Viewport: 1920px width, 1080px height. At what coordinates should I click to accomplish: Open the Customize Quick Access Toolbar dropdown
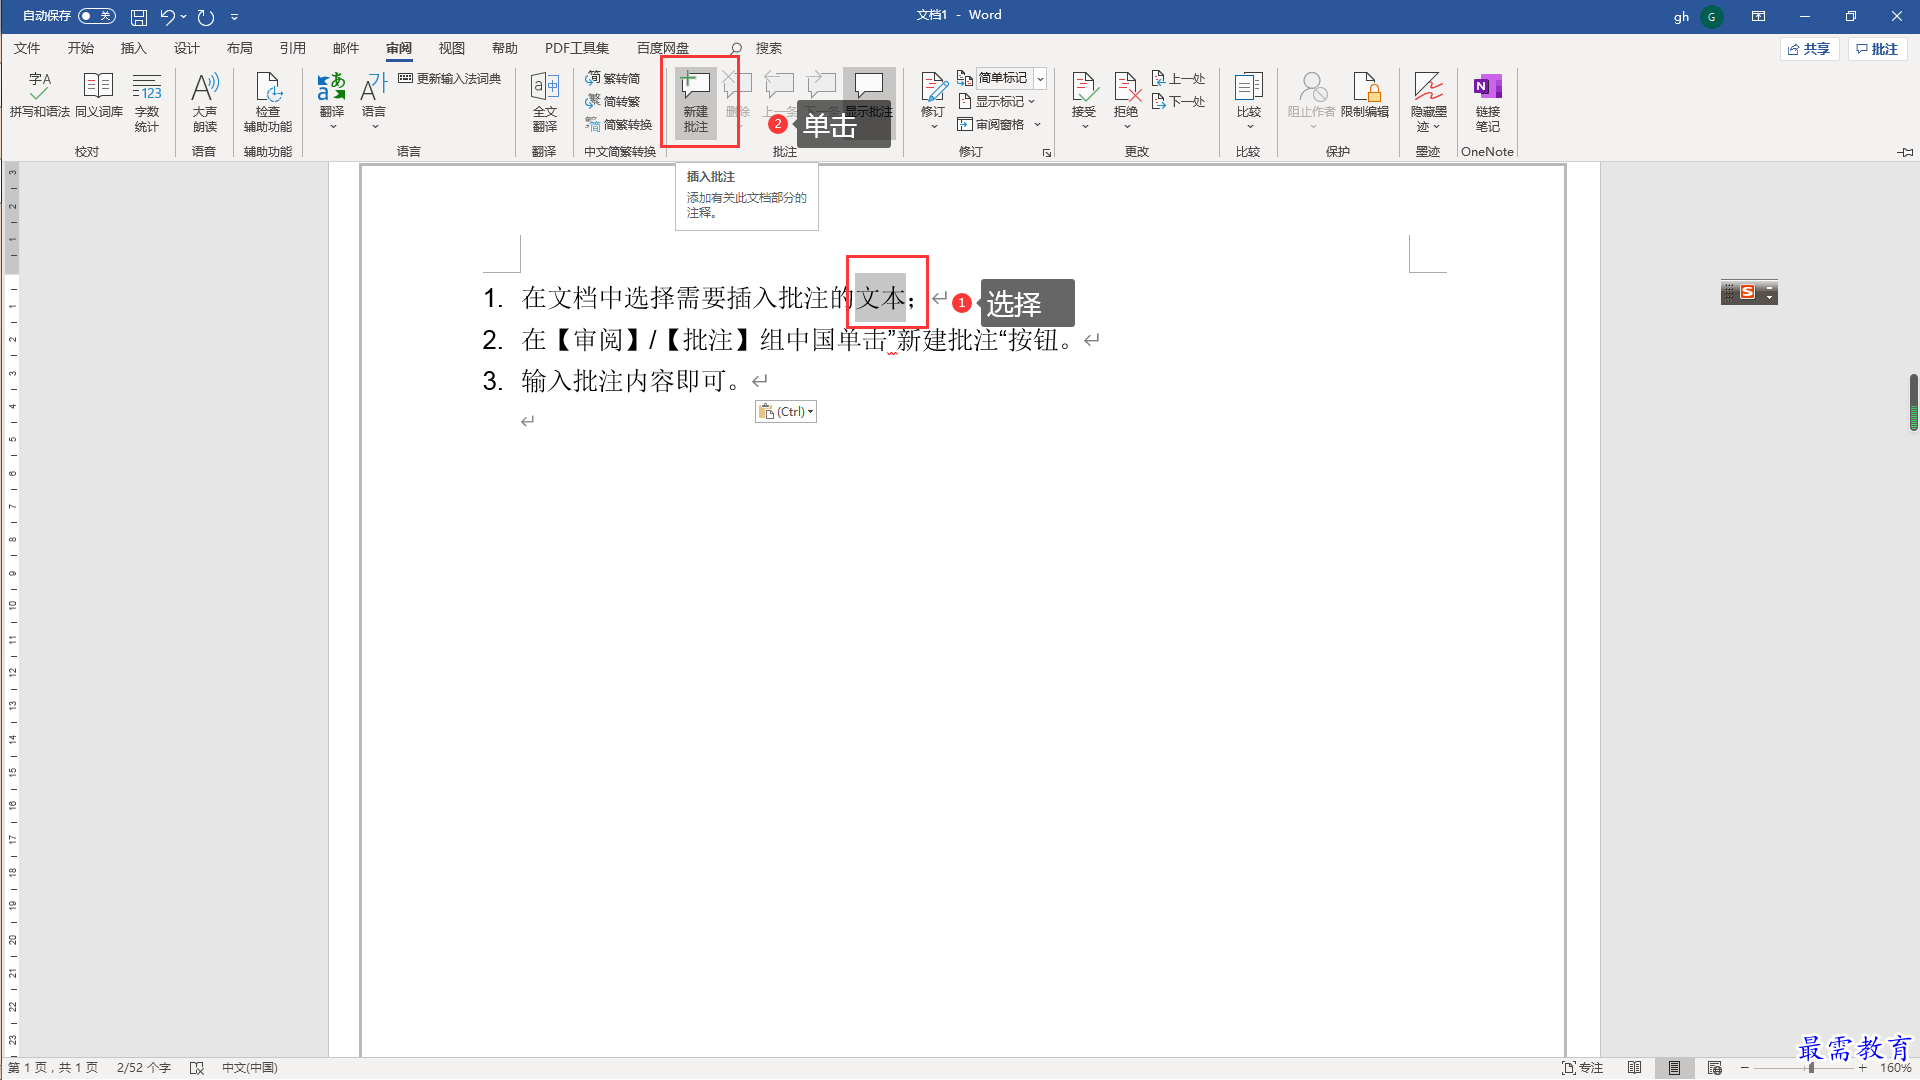pyautogui.click(x=235, y=17)
